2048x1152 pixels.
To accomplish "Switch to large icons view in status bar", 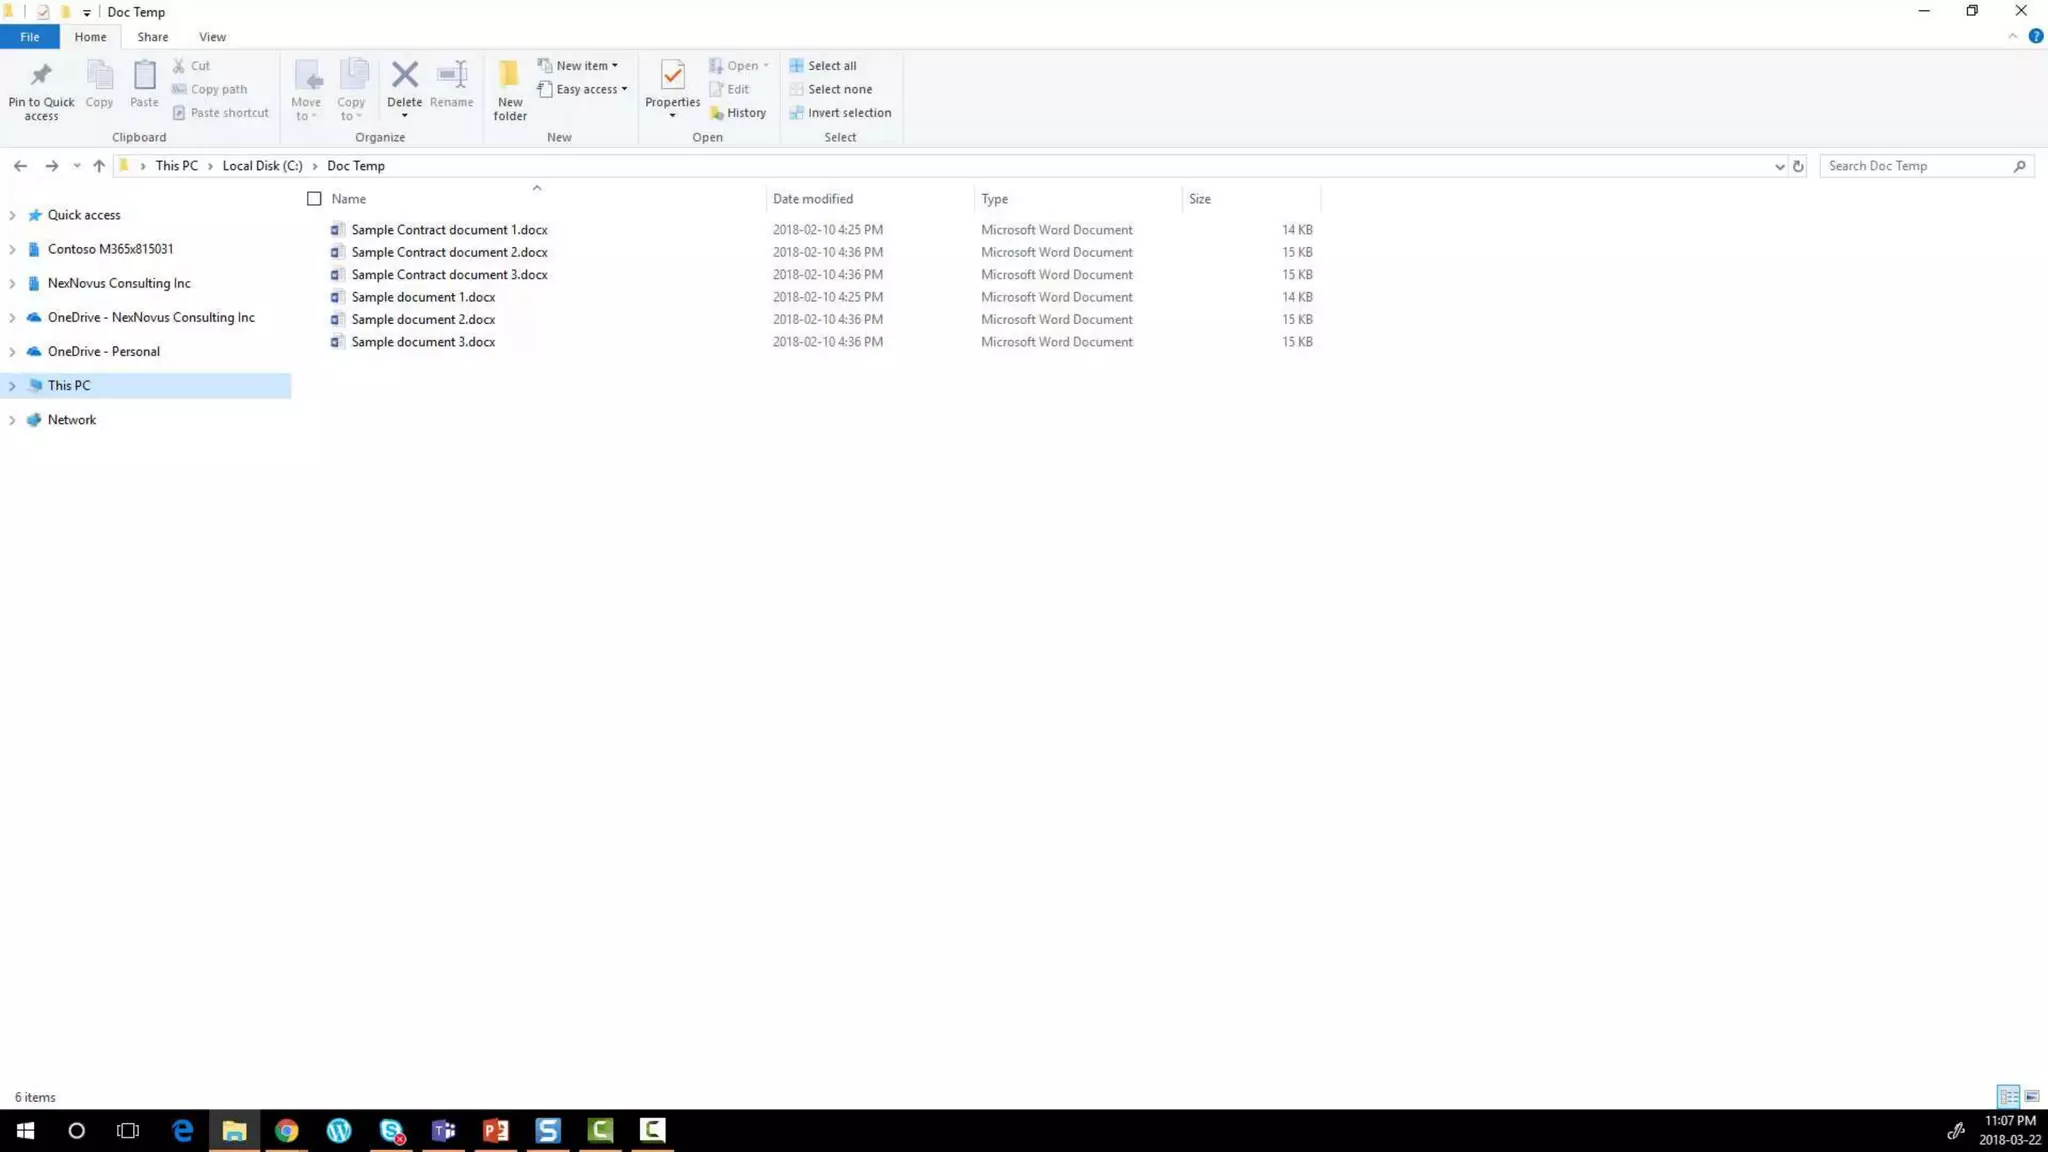I will [2031, 1097].
